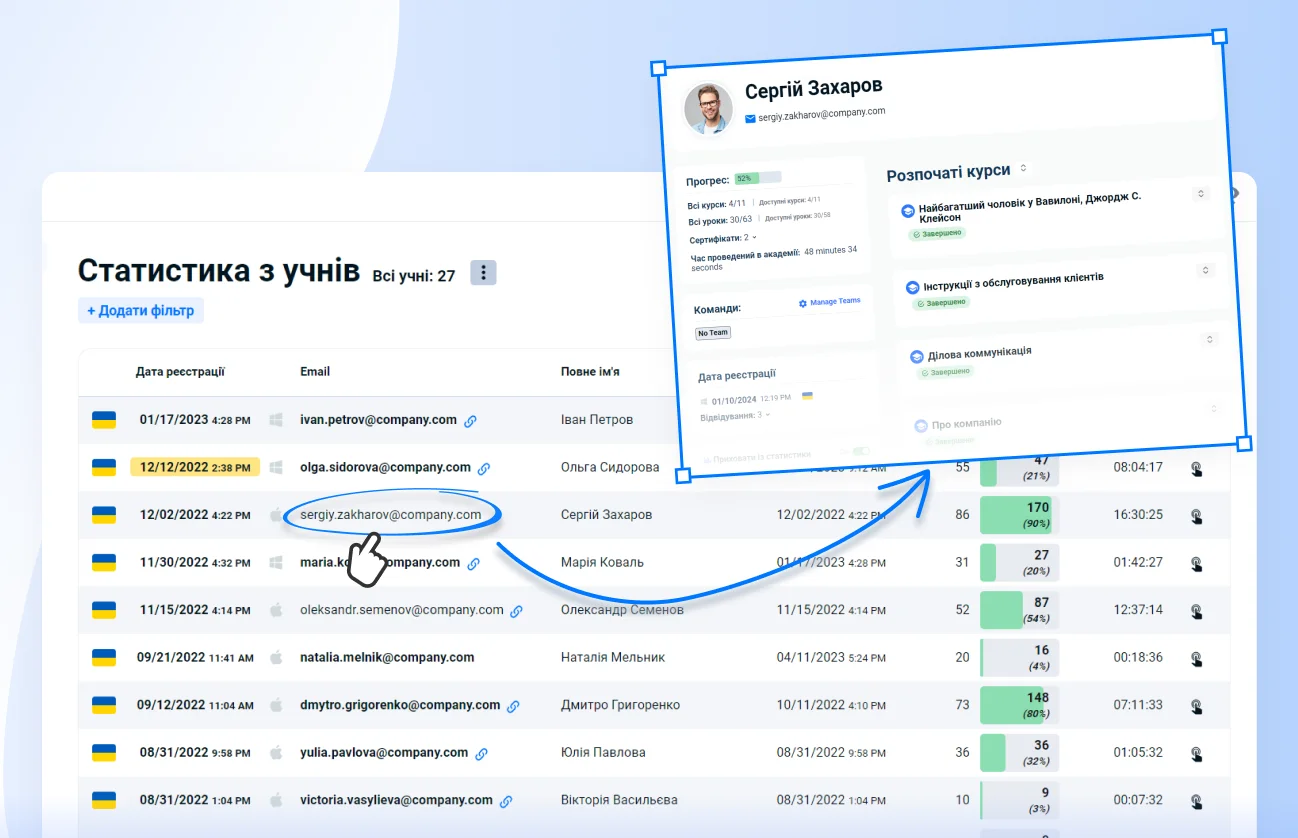Screen dimensions: 1298x838
Task: Sort by the Дата реєстрації column header
Action: (x=180, y=372)
